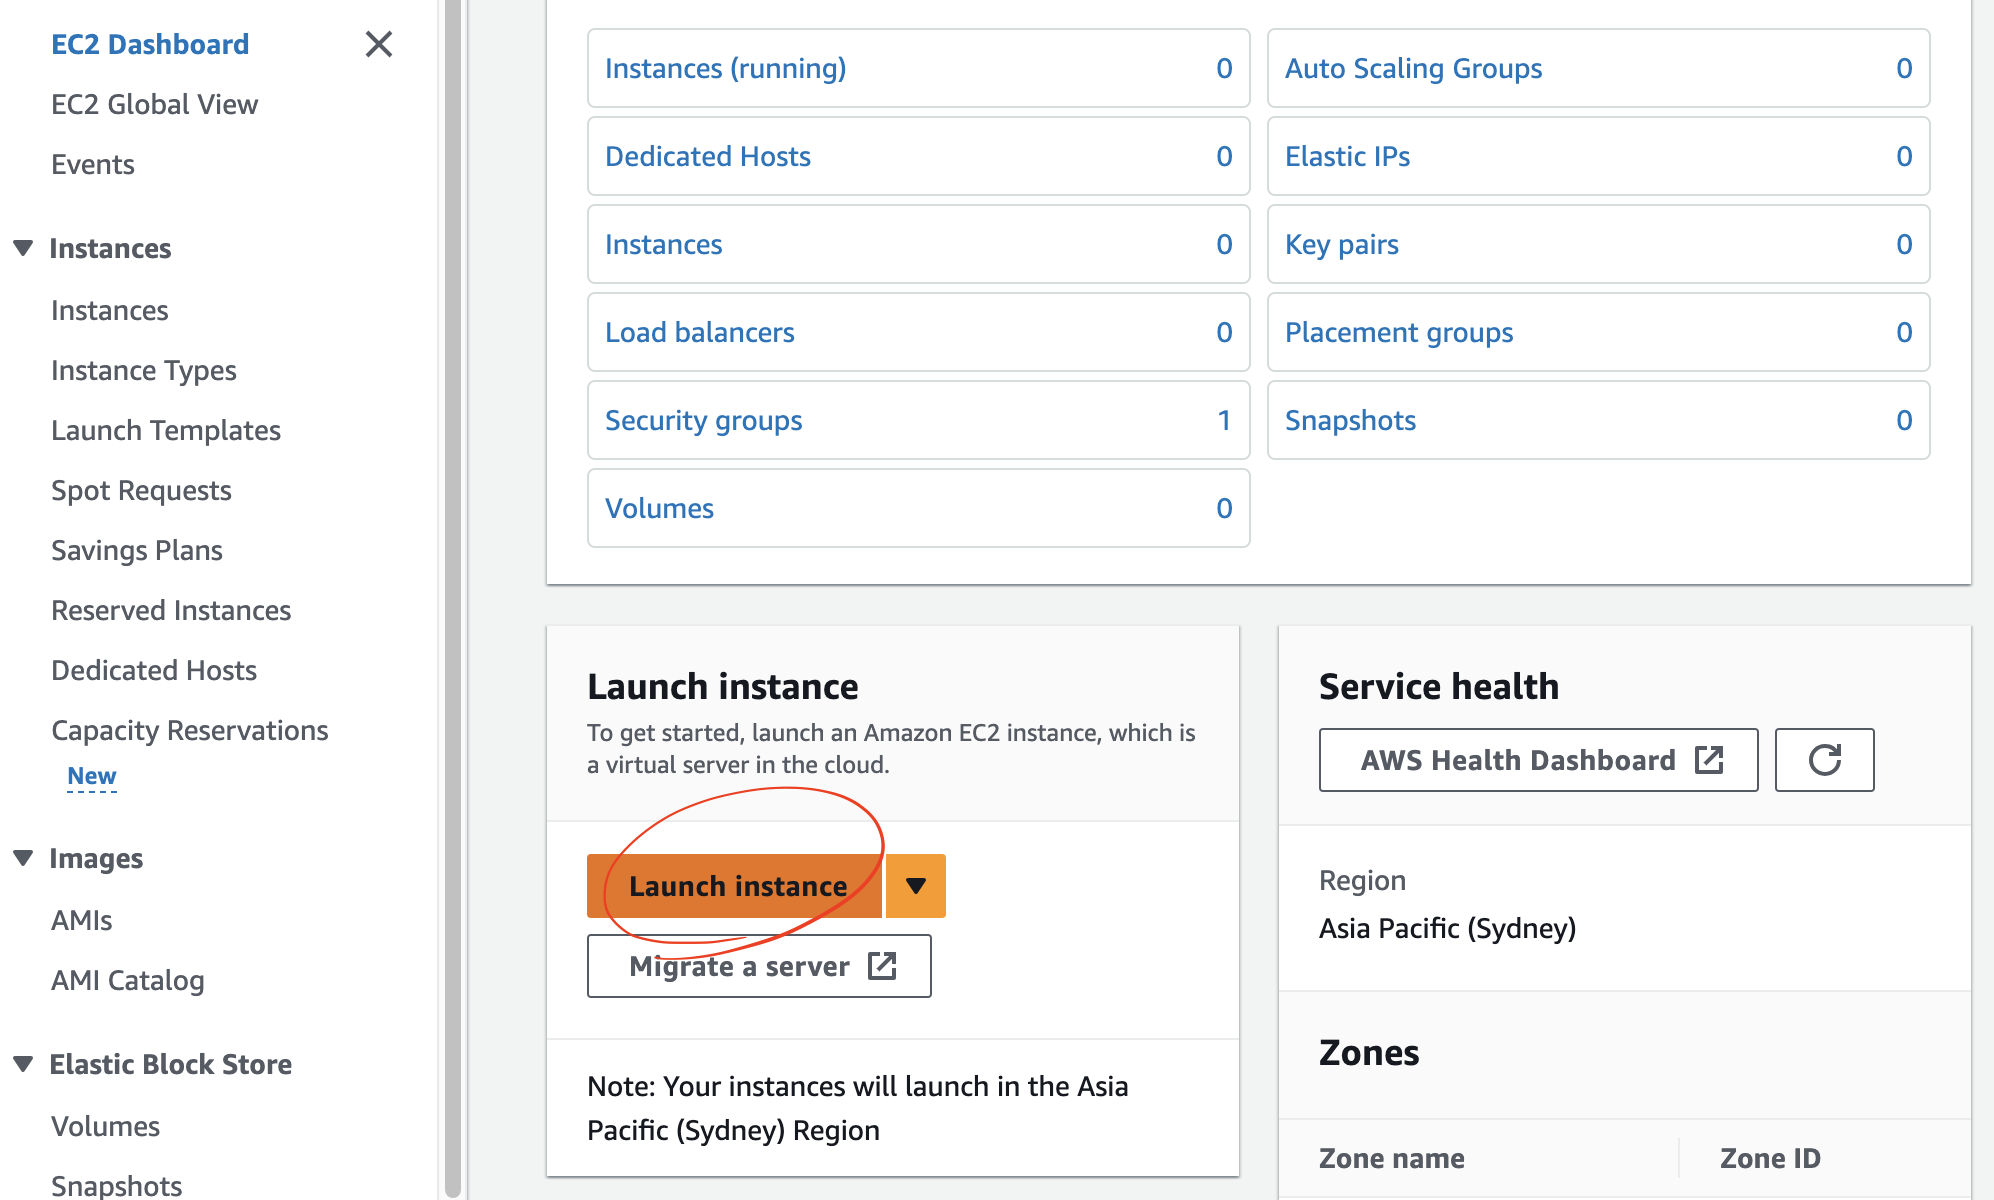Viewport: 1994px width, 1200px height.
Task: Select Spot Requests in sidebar
Action: [141, 490]
